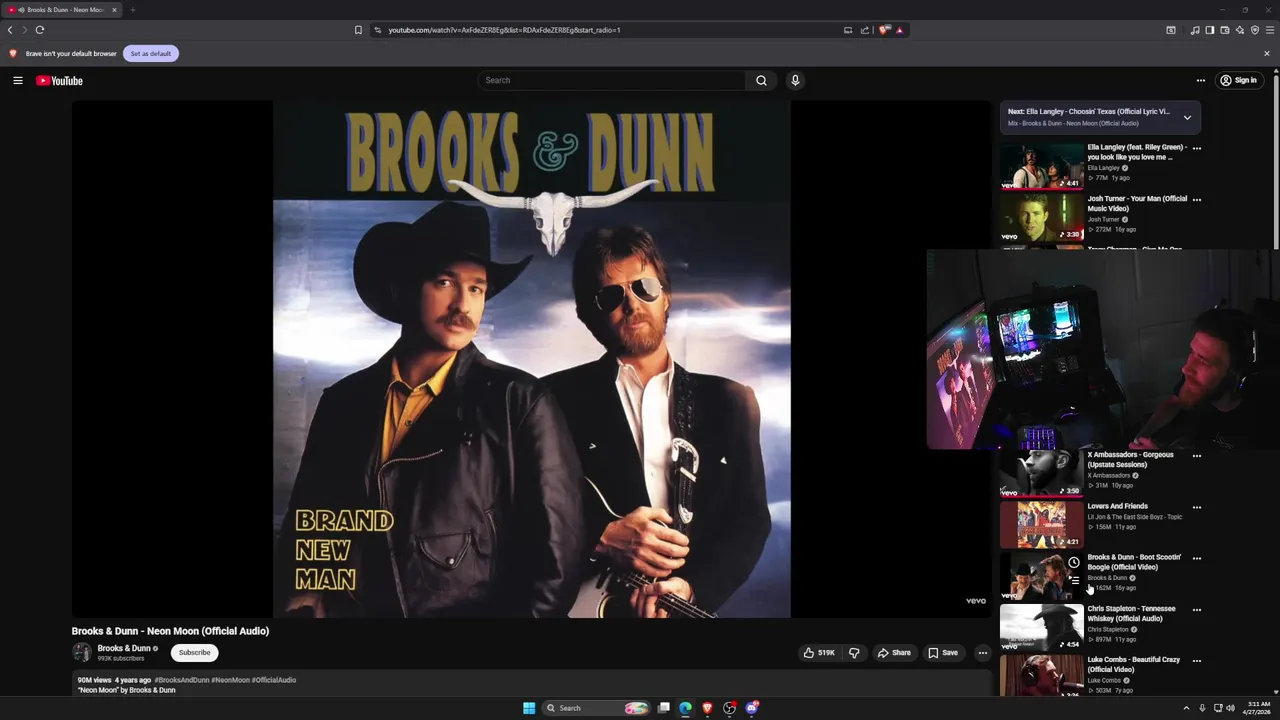Viewport: 1280px width, 720px height.
Task: Expand the Mix playlist panel chevron
Action: (1187, 117)
